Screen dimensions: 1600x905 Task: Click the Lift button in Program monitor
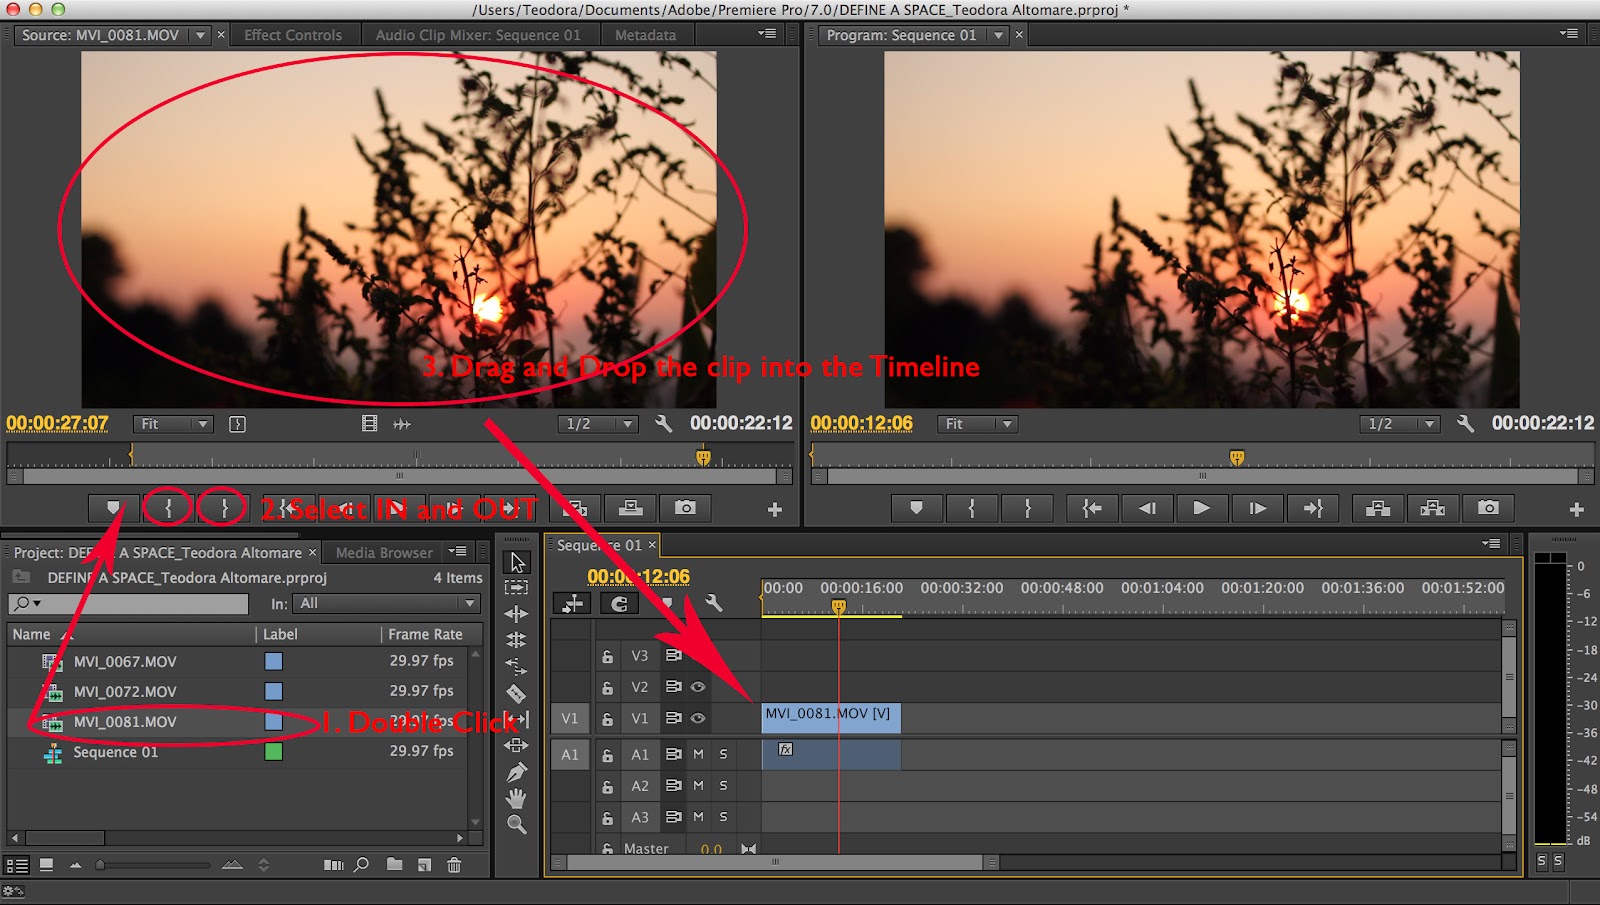1378,508
